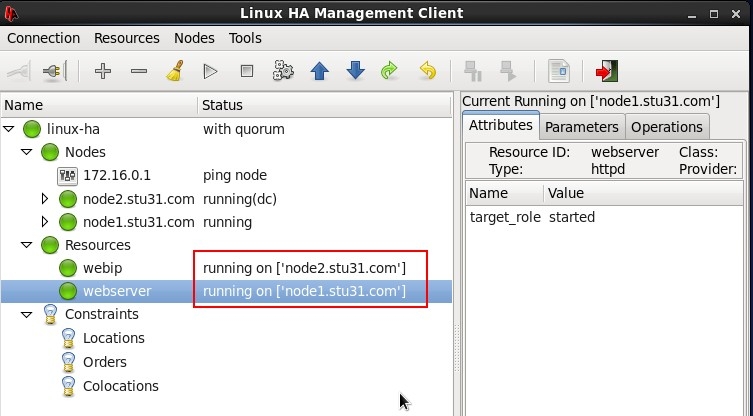Image resolution: width=753 pixels, height=416 pixels.
Task: Click the Name column header in tree
Action: coord(99,105)
